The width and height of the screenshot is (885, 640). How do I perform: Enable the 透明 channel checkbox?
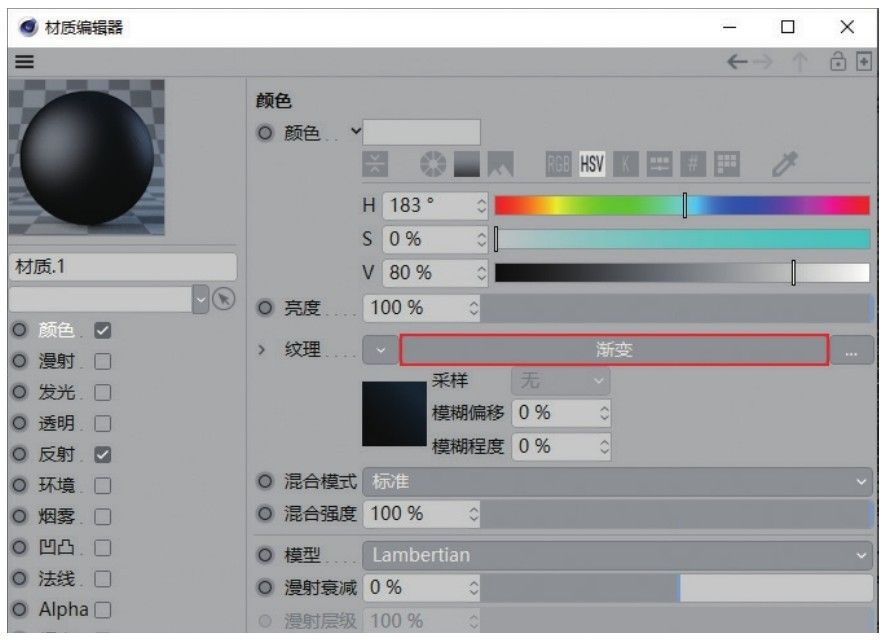click(x=103, y=423)
